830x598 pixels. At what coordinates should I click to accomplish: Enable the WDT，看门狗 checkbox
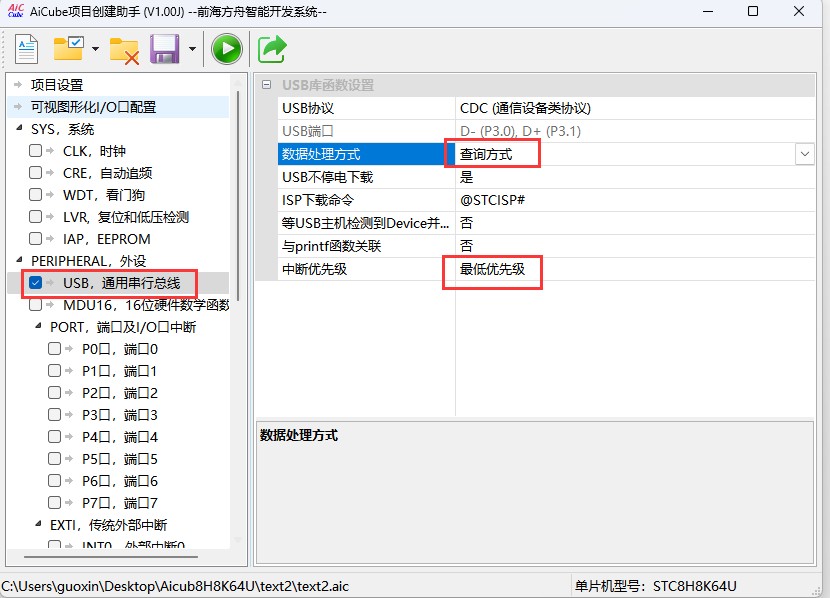(35, 195)
